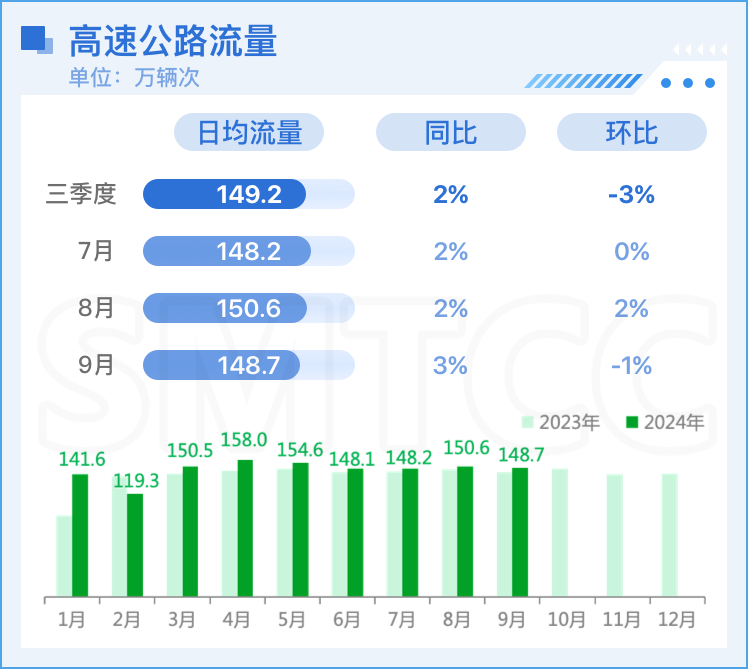Click the 3月 axis label
This screenshot has height=669, width=748.
182,620
